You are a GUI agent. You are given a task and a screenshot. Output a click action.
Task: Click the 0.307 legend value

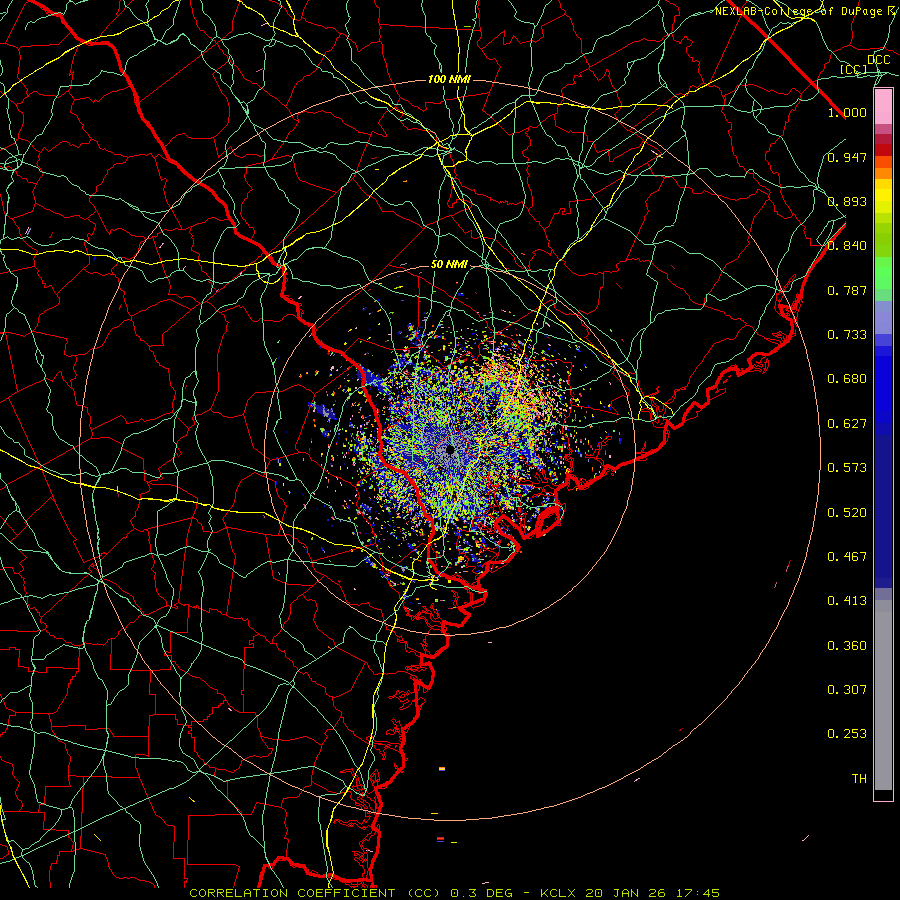pyautogui.click(x=847, y=690)
